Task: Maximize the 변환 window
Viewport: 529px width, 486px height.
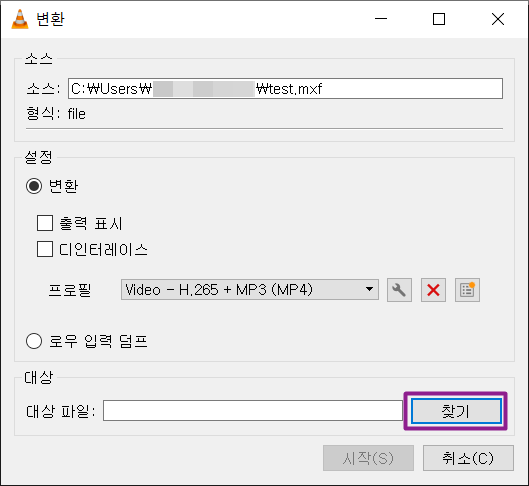Action: click(x=439, y=19)
